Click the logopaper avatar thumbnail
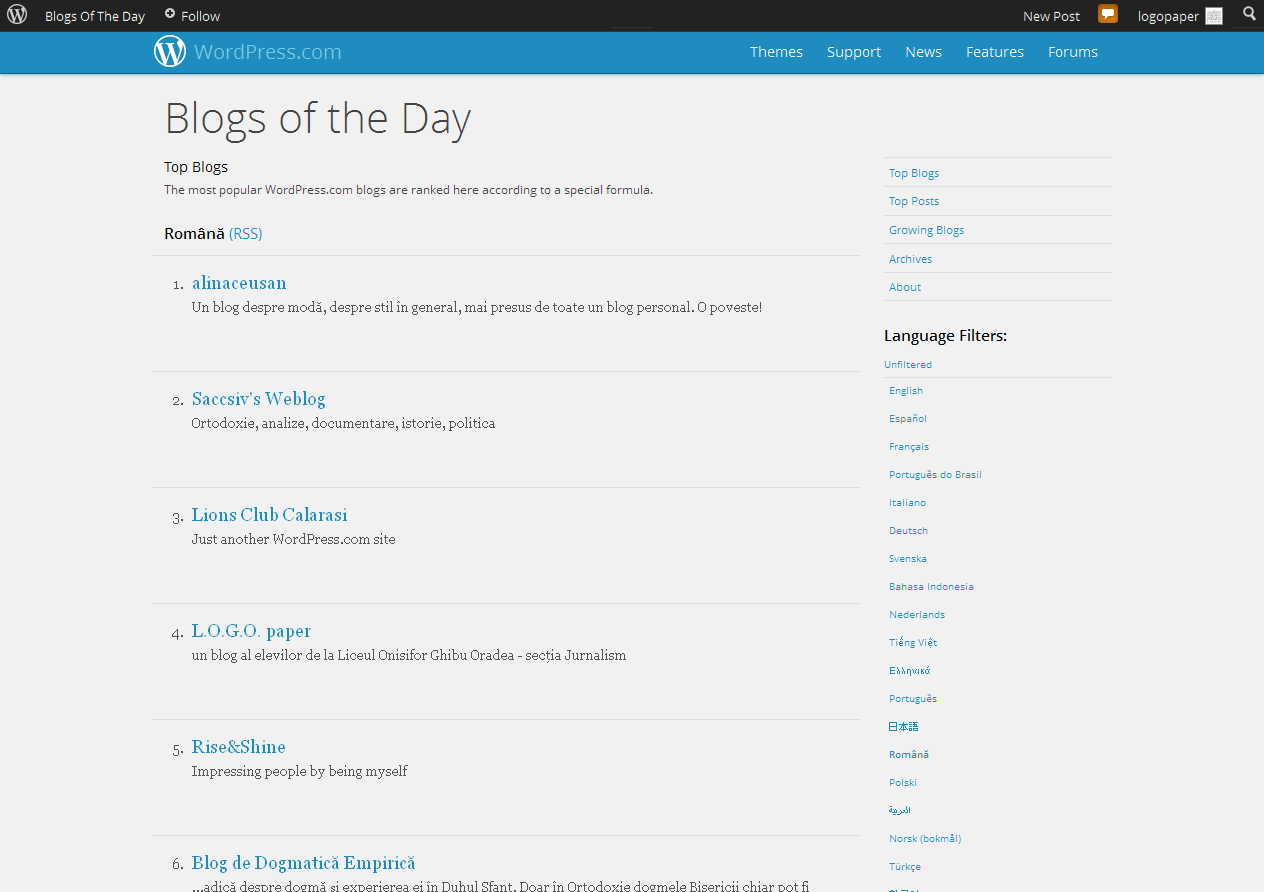 (x=1214, y=16)
